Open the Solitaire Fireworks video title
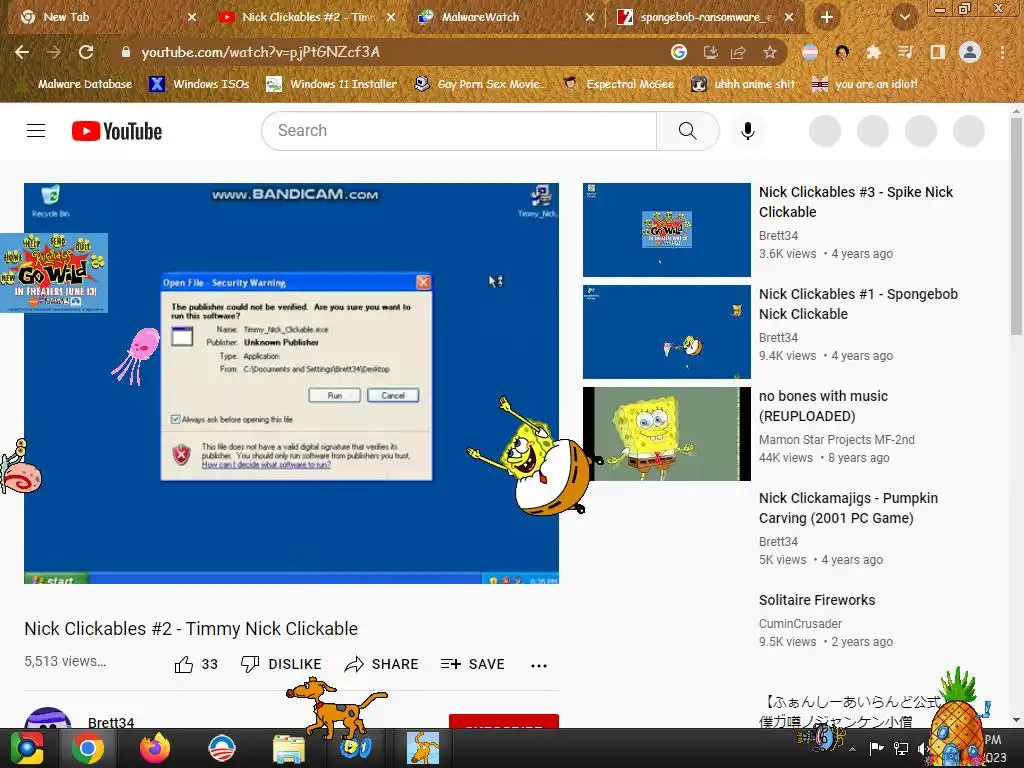 [817, 600]
